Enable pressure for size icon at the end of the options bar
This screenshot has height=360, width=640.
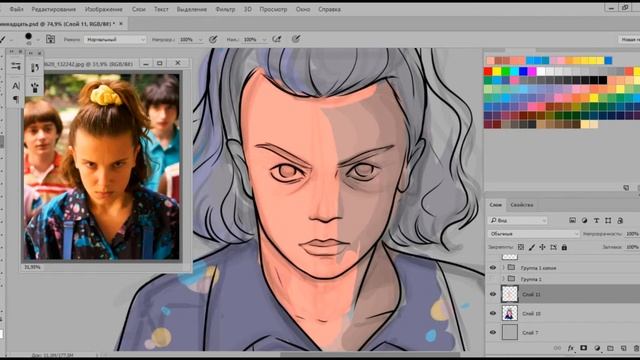point(296,39)
